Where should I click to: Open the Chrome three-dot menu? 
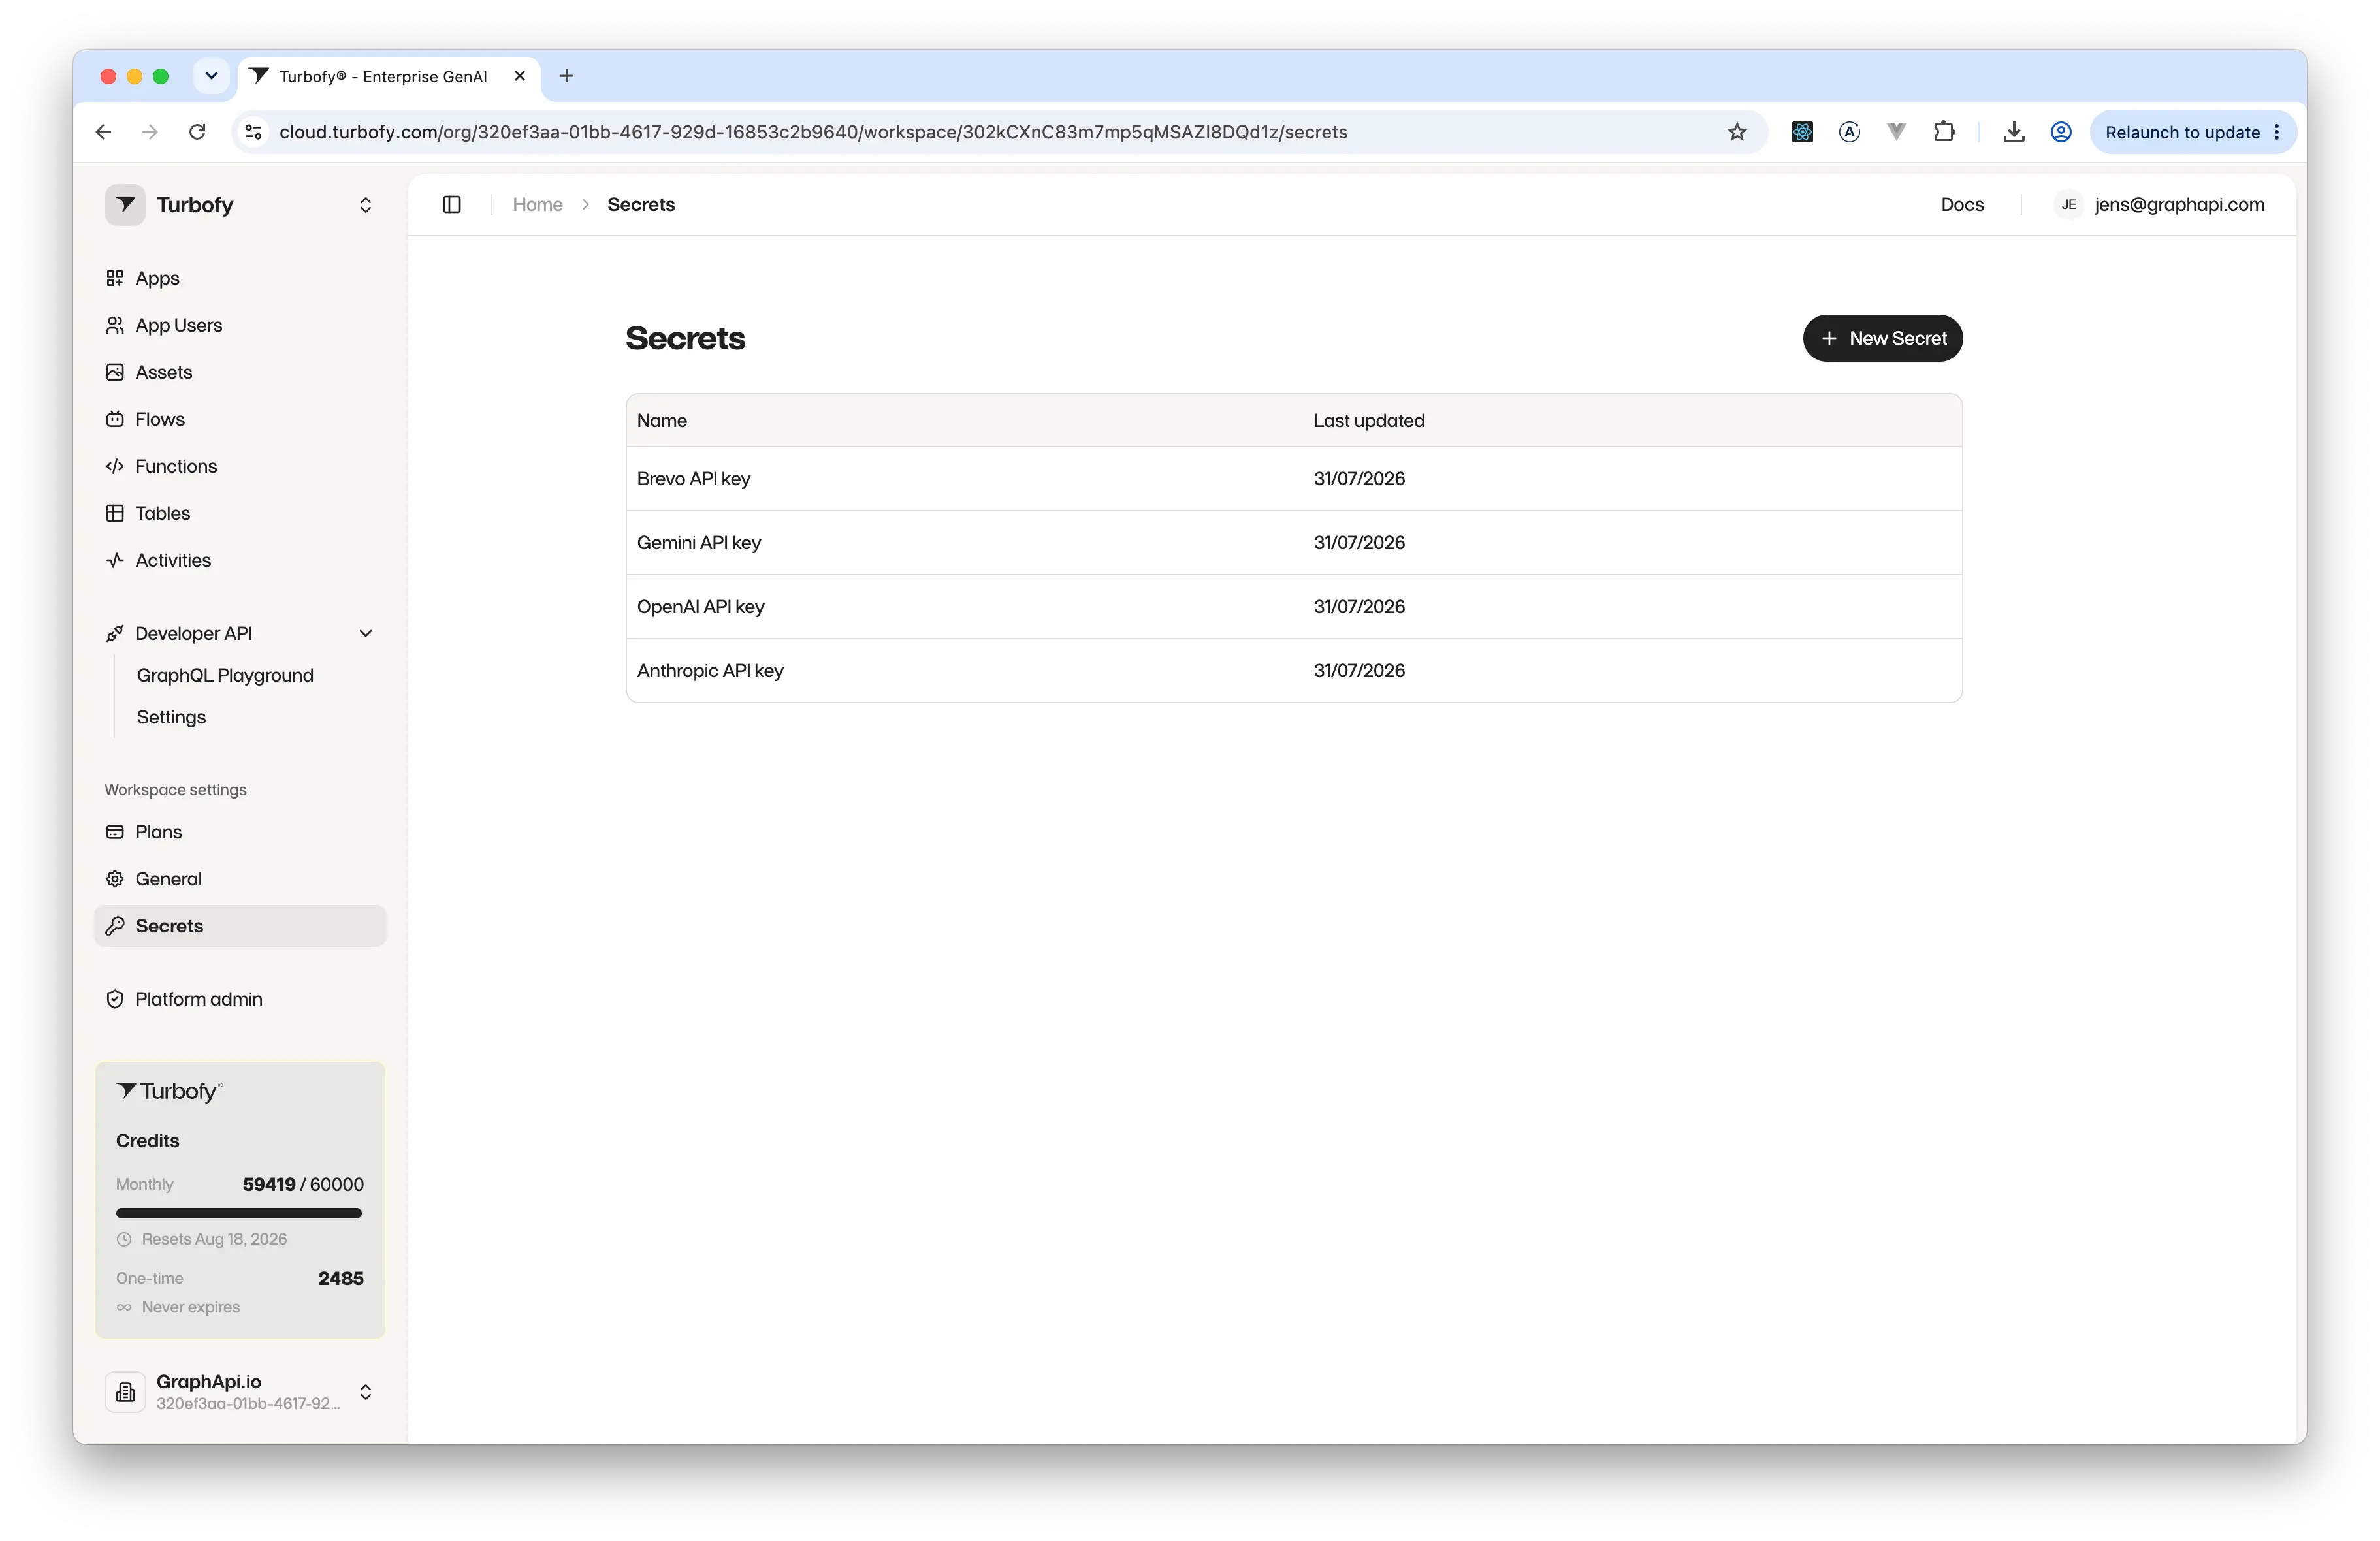(x=2277, y=132)
